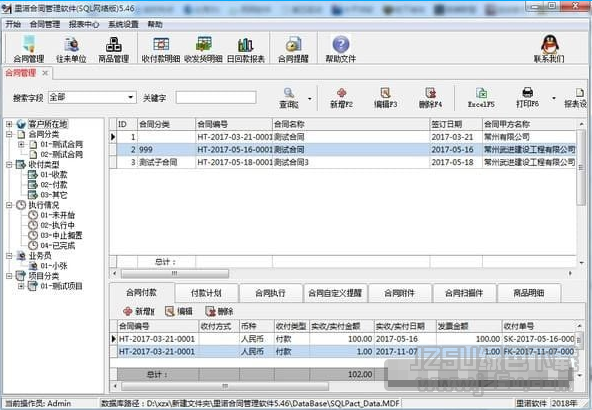Click the 报表设 report design icon

[576, 98]
